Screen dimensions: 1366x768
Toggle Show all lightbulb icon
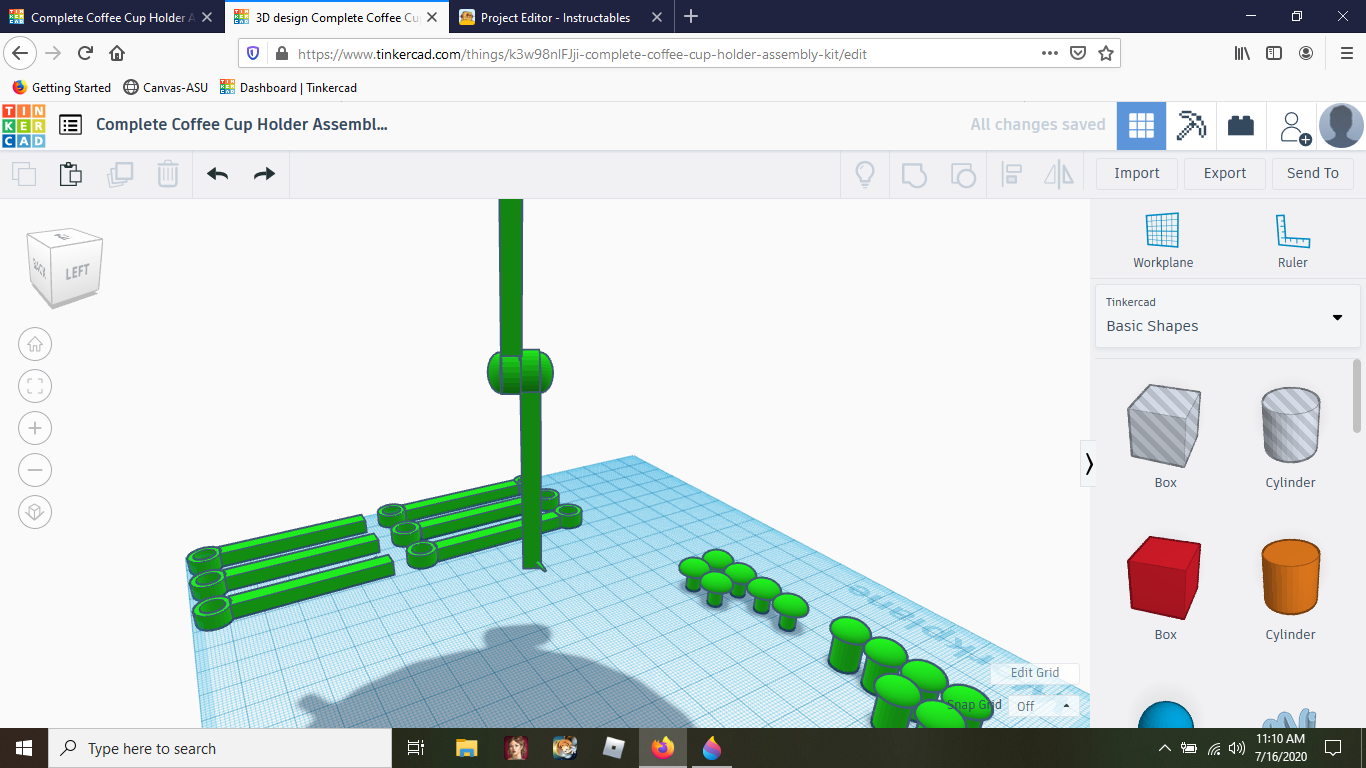coord(865,174)
